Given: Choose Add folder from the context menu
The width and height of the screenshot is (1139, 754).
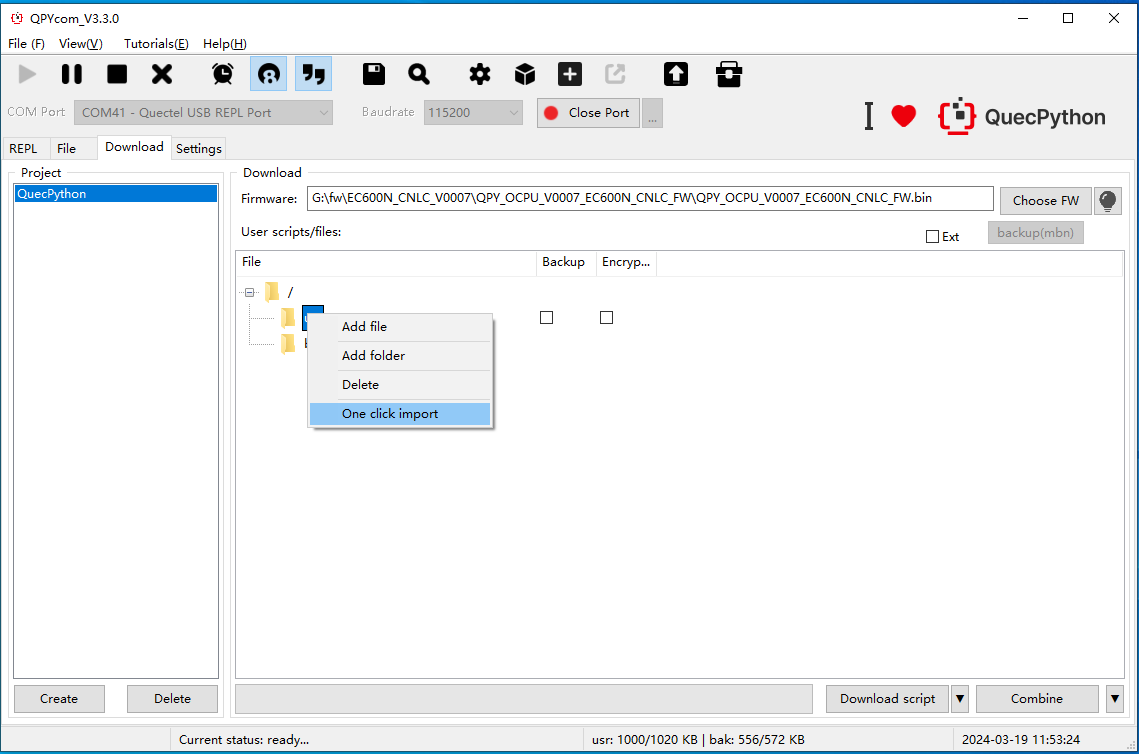Looking at the screenshot, I should [400, 356].
